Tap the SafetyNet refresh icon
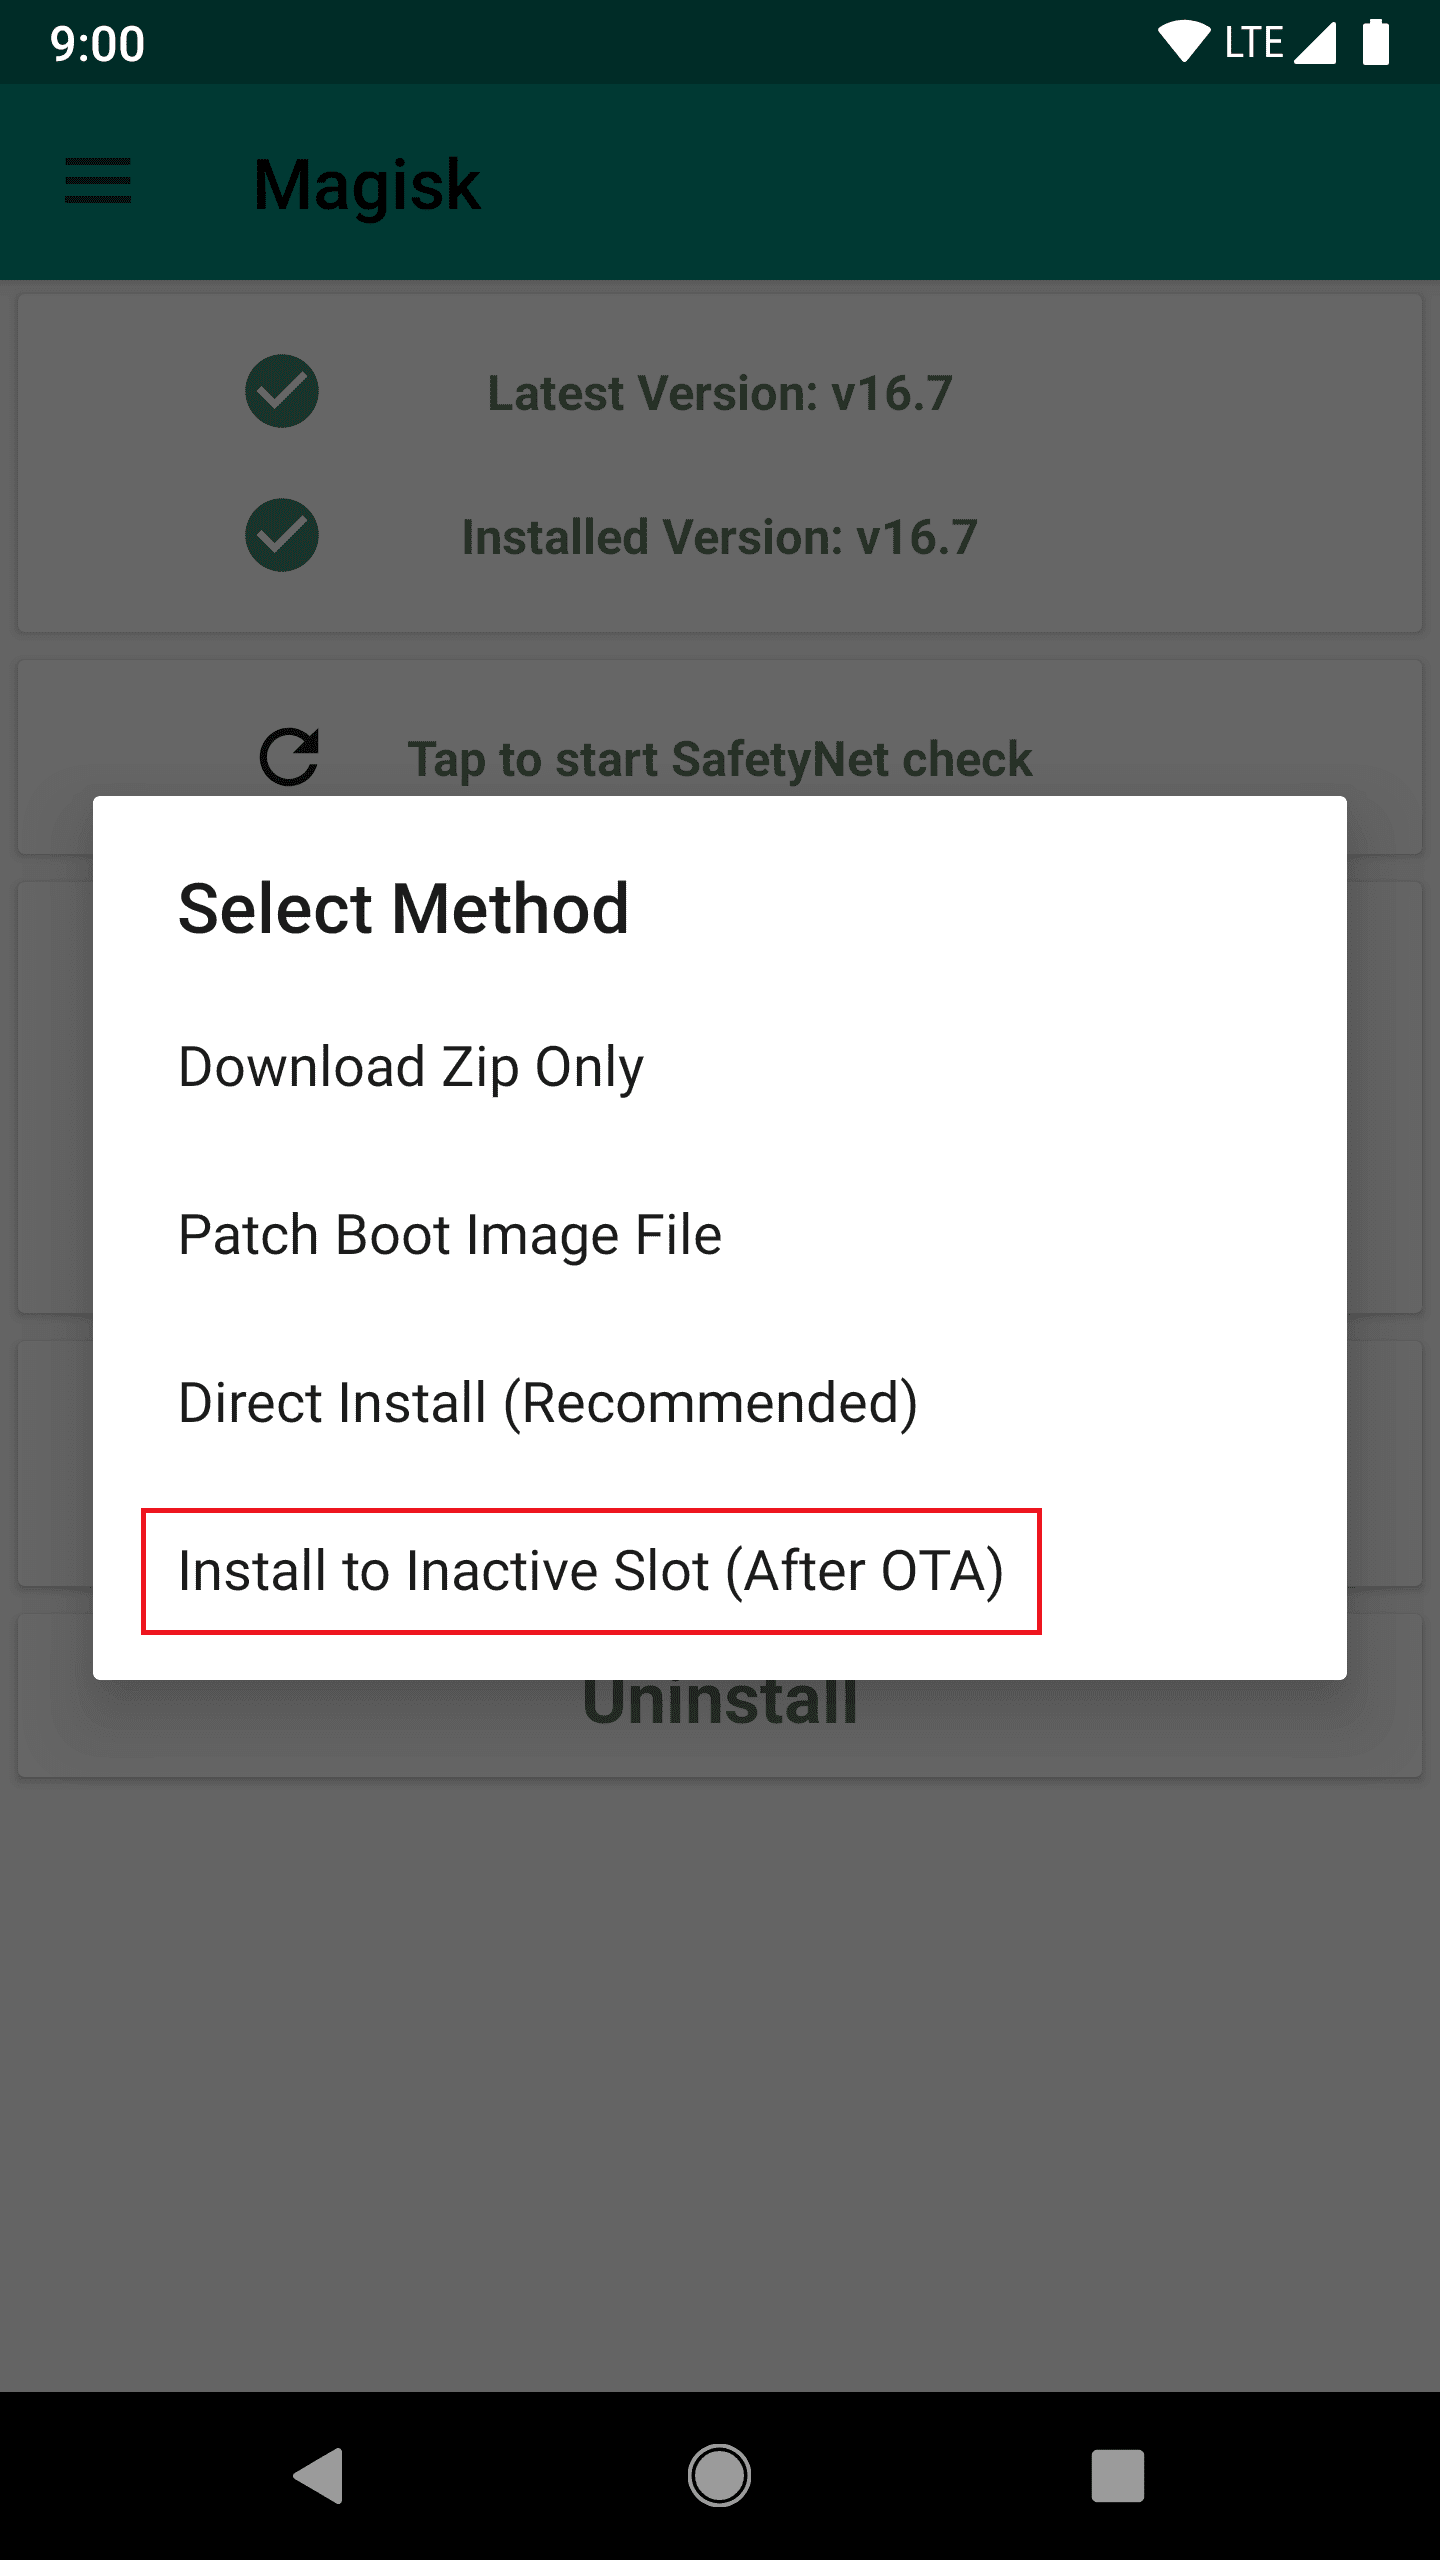 click(289, 757)
